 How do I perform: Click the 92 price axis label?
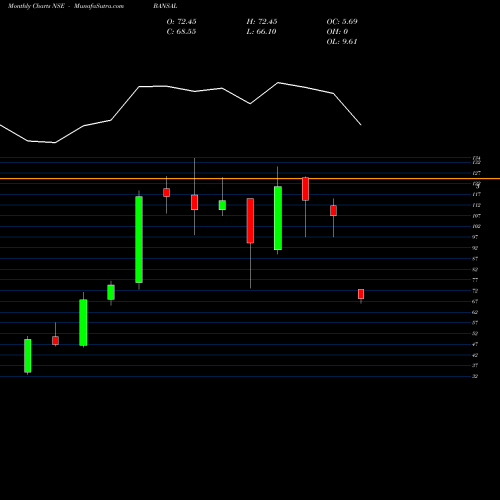(475, 248)
